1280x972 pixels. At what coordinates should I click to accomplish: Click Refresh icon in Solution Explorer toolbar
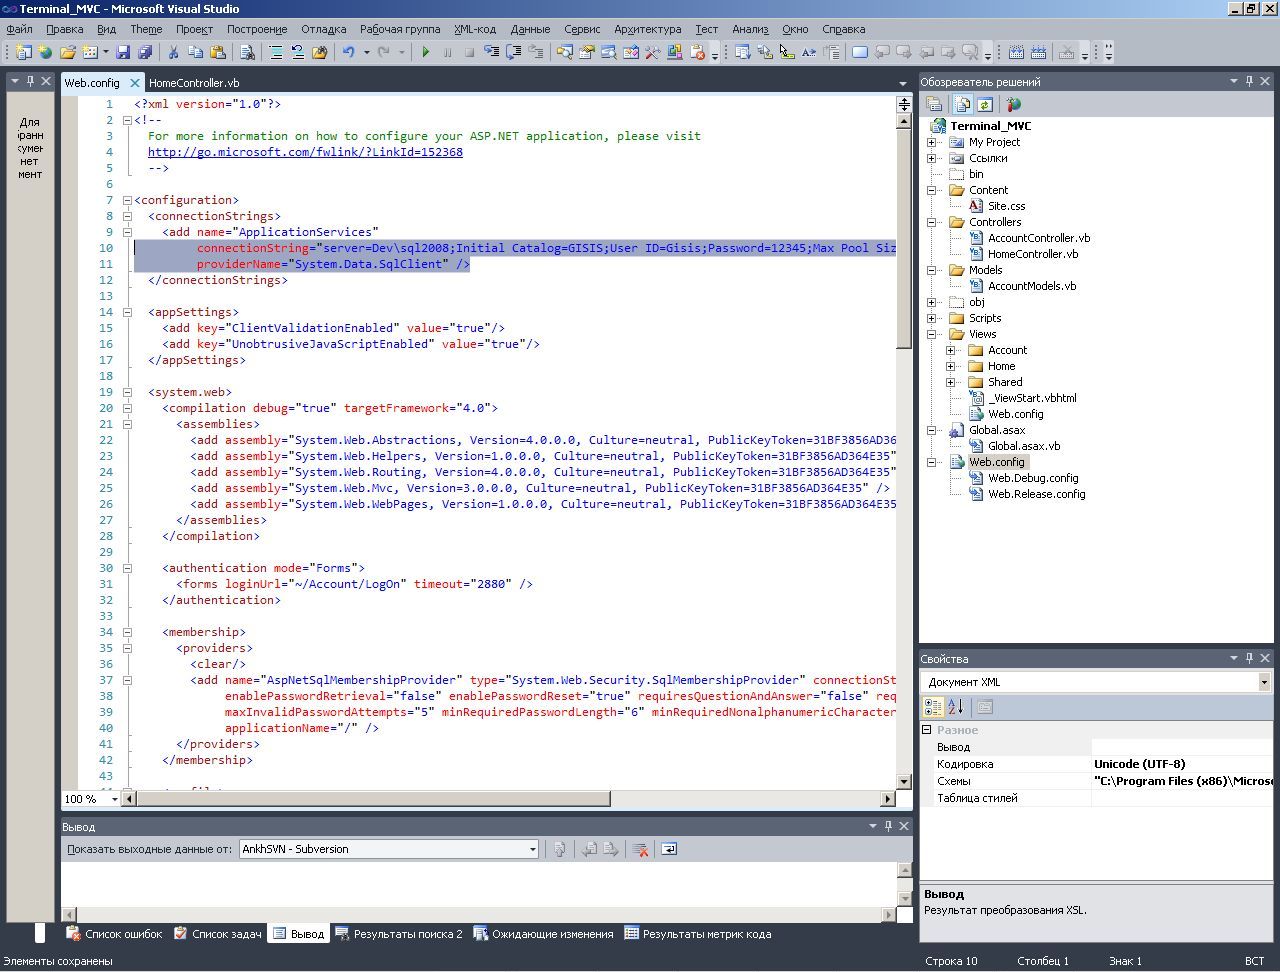[985, 104]
